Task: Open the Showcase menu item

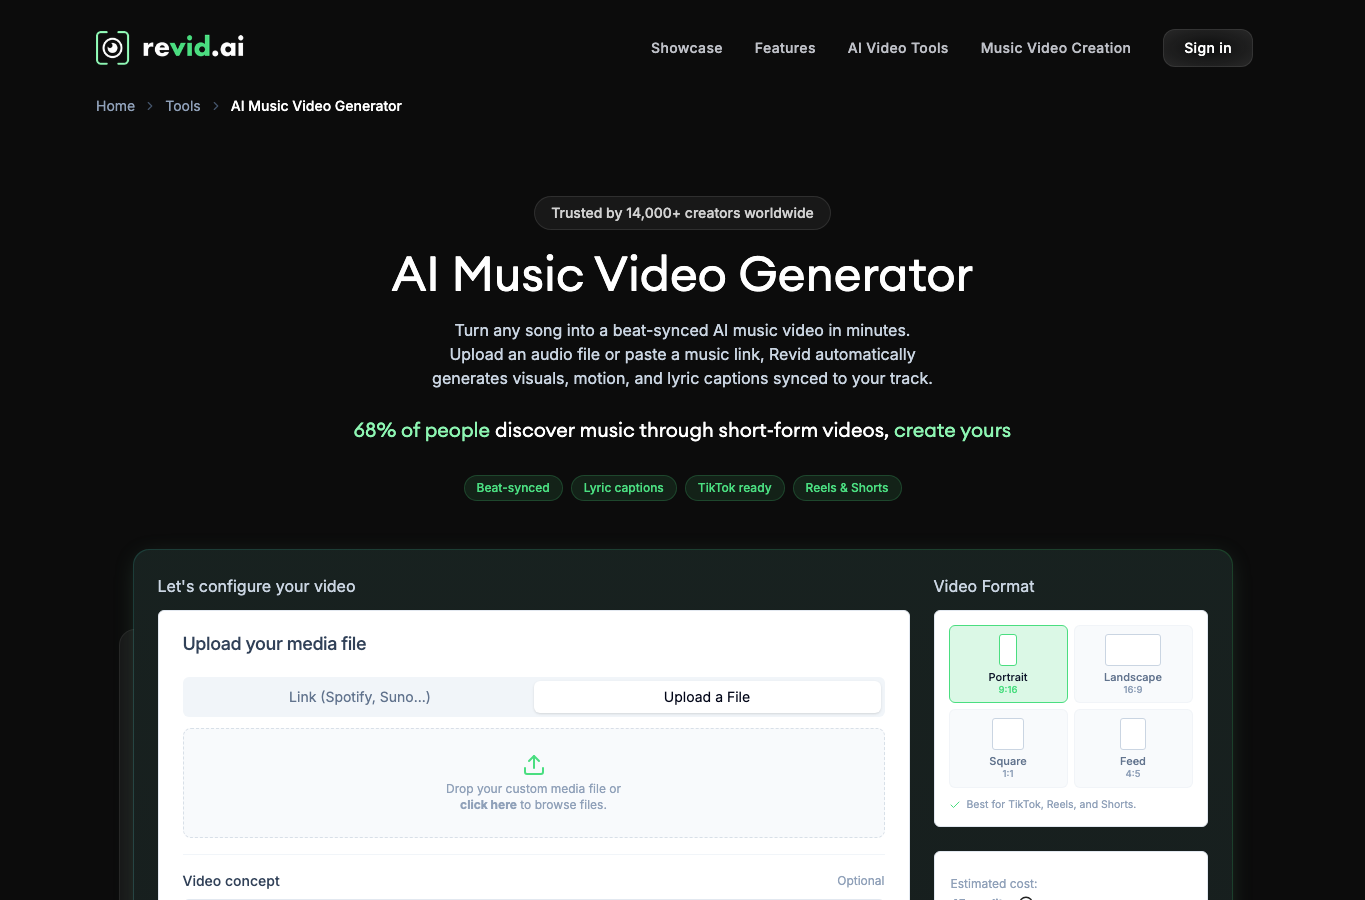Action: tap(687, 48)
